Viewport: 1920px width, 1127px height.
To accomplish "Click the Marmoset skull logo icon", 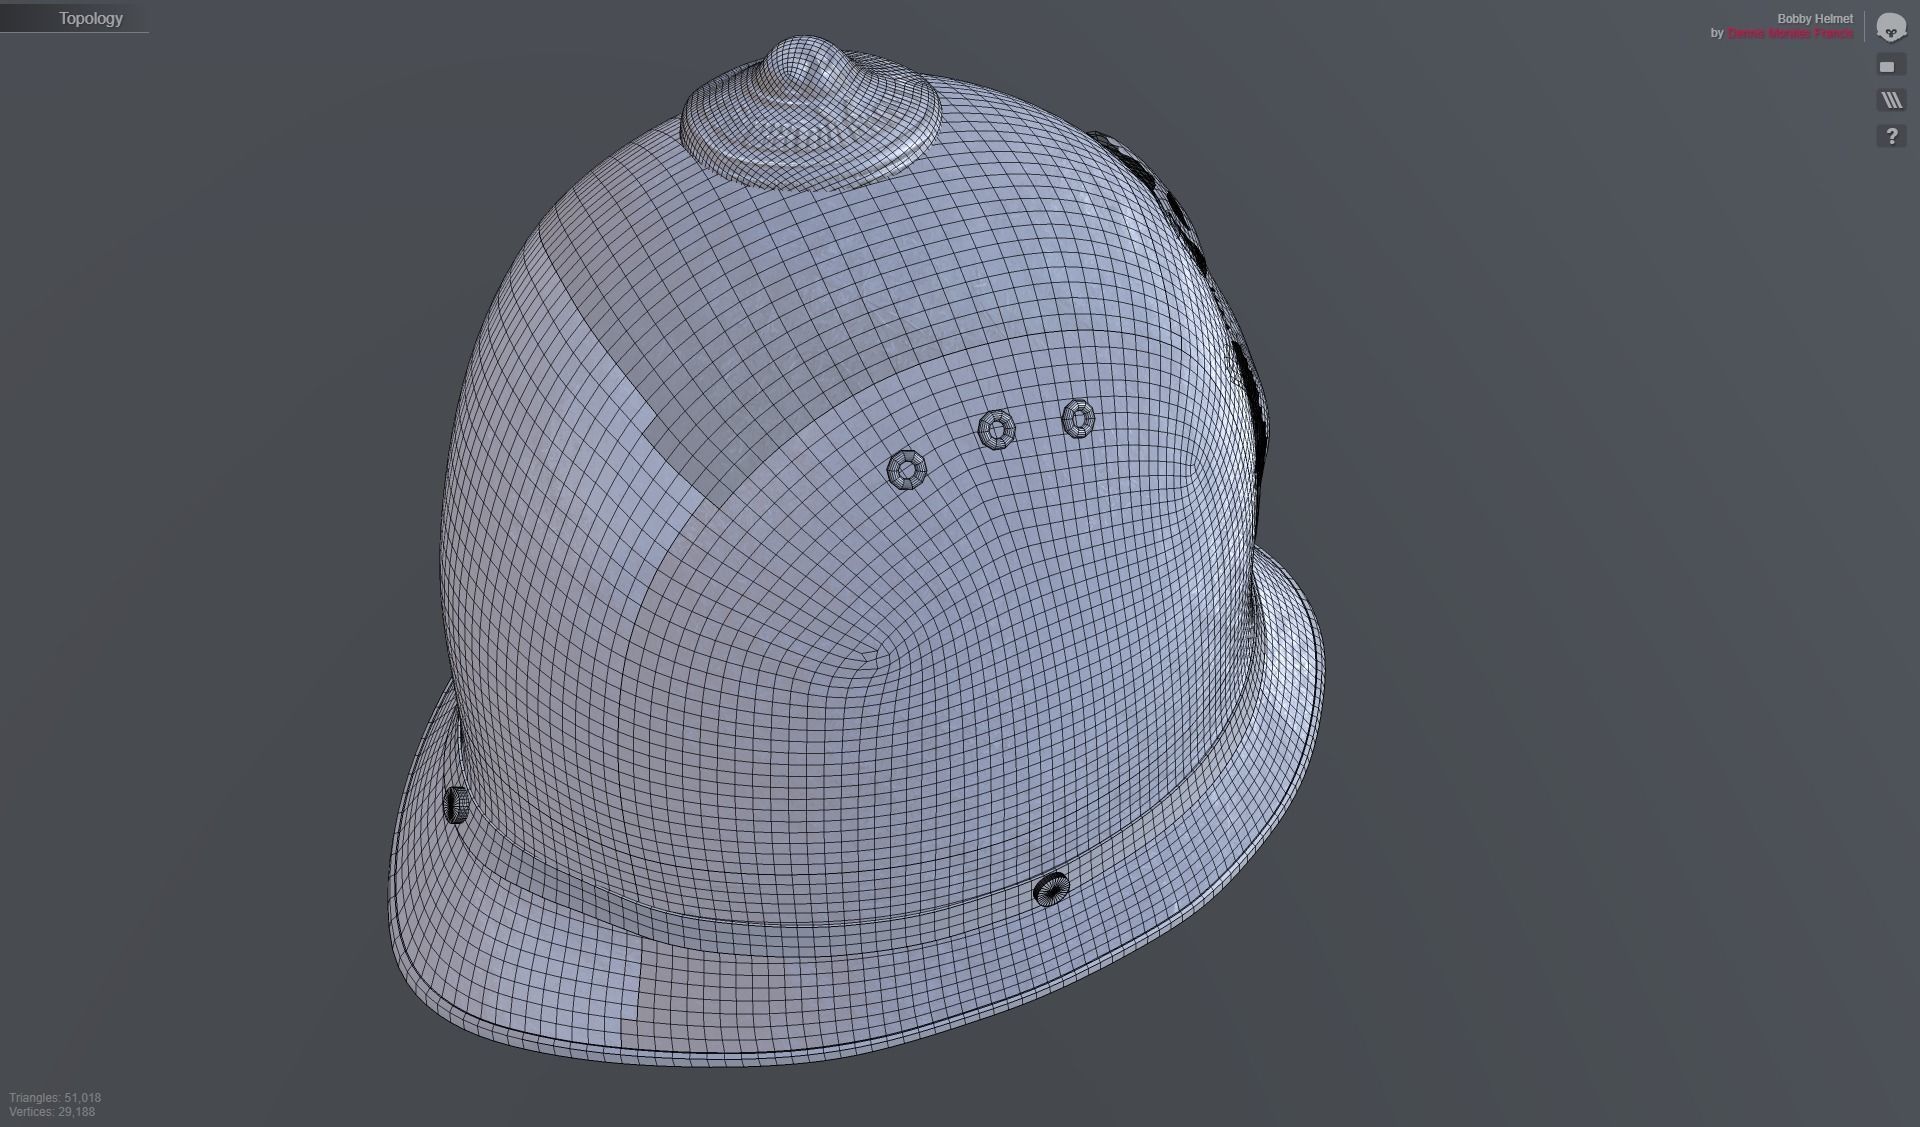I will (1890, 28).
